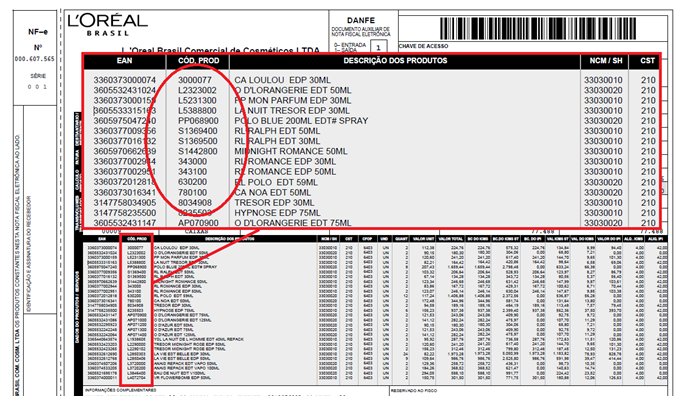Click description HYPNOSE EDP 75ML
Screen dimensions: 681x396
tap(278, 213)
